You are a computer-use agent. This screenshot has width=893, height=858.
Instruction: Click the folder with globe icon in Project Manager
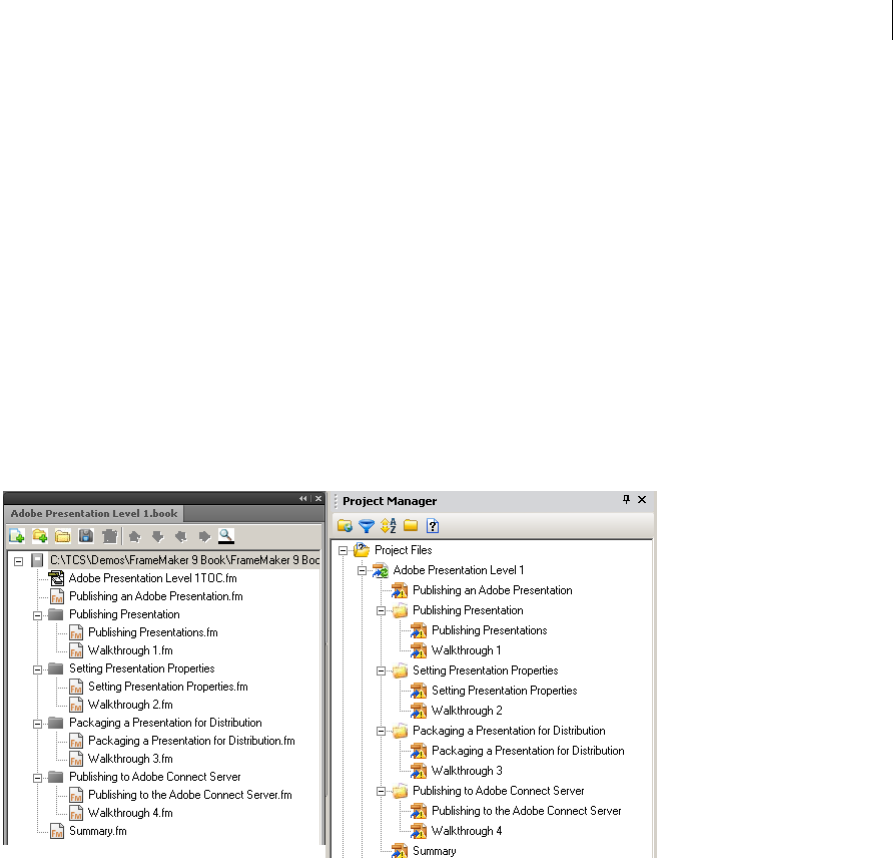click(x=345, y=526)
